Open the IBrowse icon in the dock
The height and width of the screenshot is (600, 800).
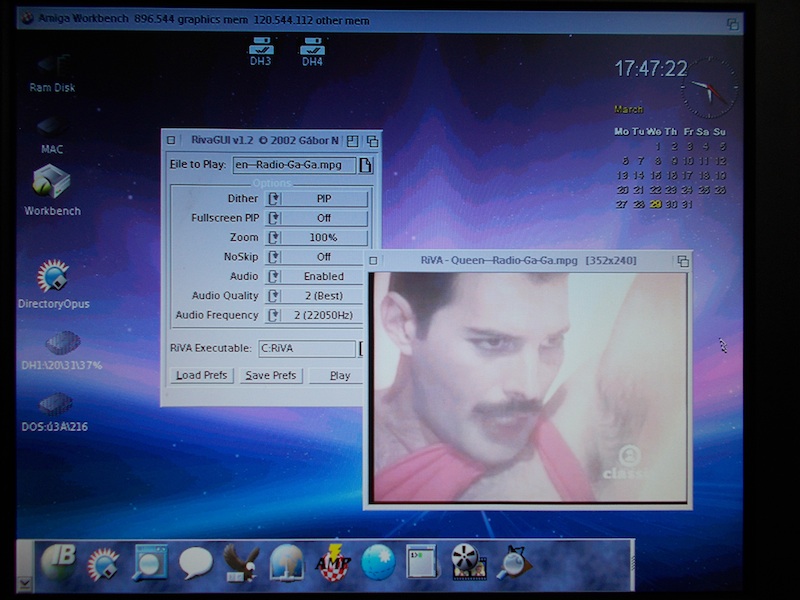pyautogui.click(x=58, y=563)
